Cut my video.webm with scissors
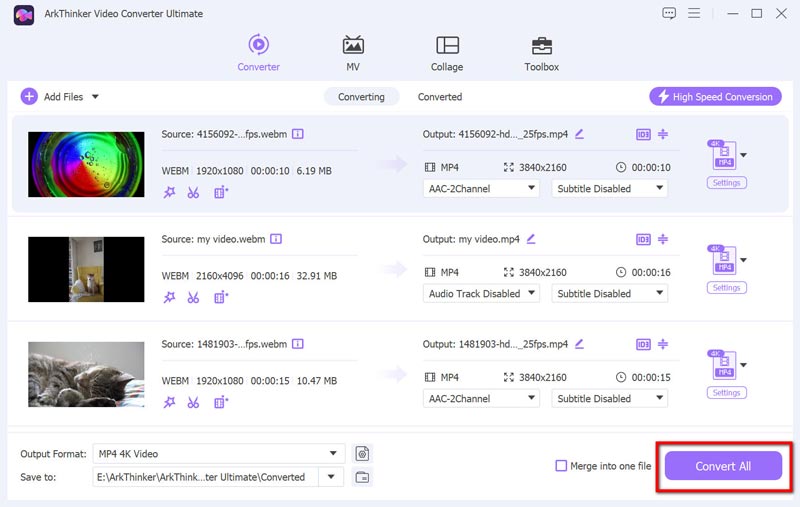Image resolution: width=800 pixels, height=507 pixels. coord(193,297)
